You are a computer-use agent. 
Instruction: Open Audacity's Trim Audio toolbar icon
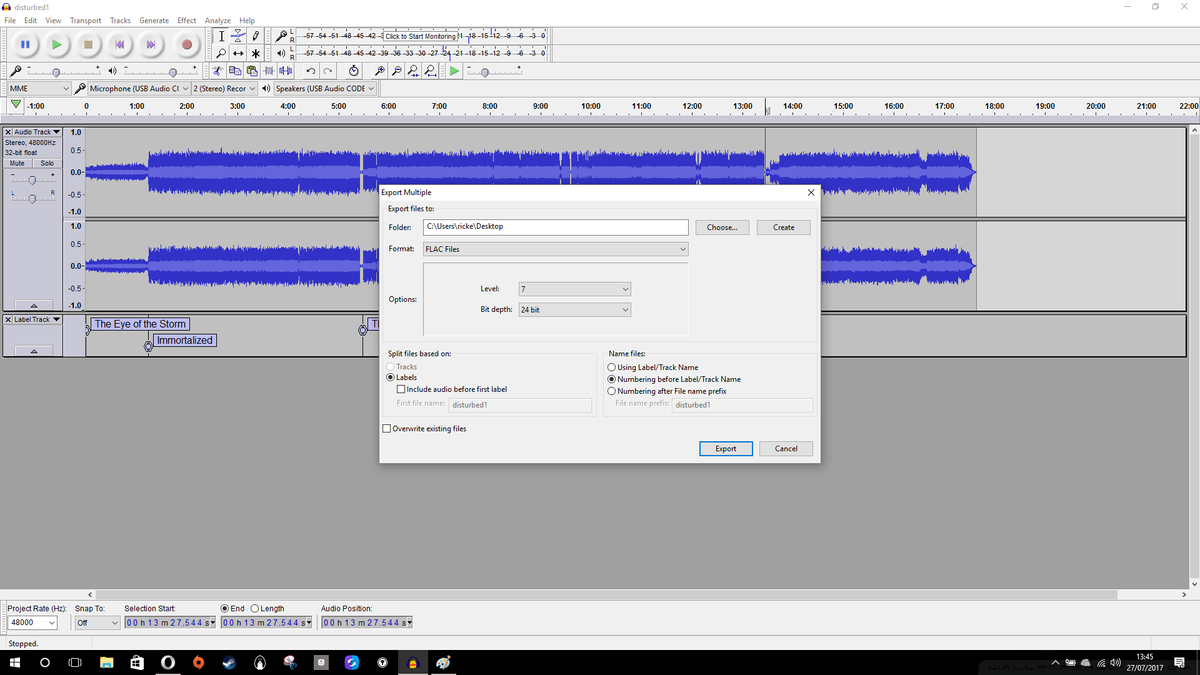(269, 70)
